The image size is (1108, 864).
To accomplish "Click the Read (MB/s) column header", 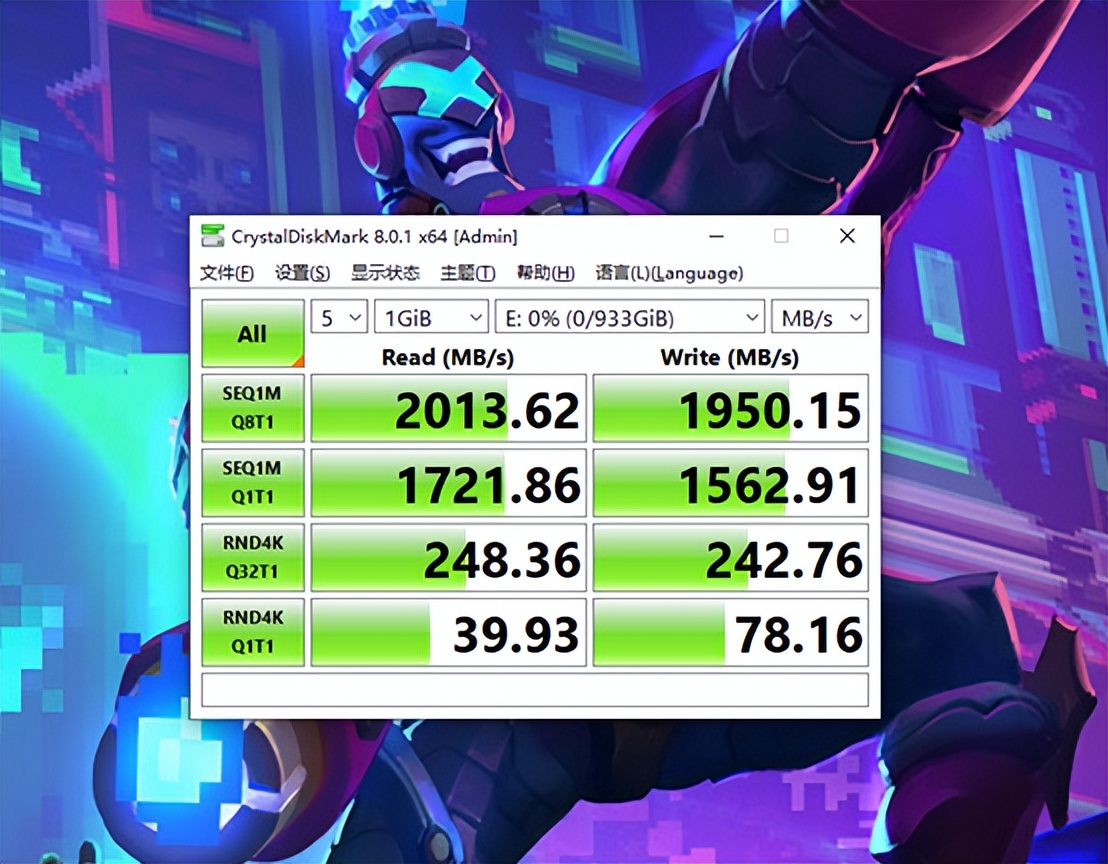I will pyautogui.click(x=448, y=357).
